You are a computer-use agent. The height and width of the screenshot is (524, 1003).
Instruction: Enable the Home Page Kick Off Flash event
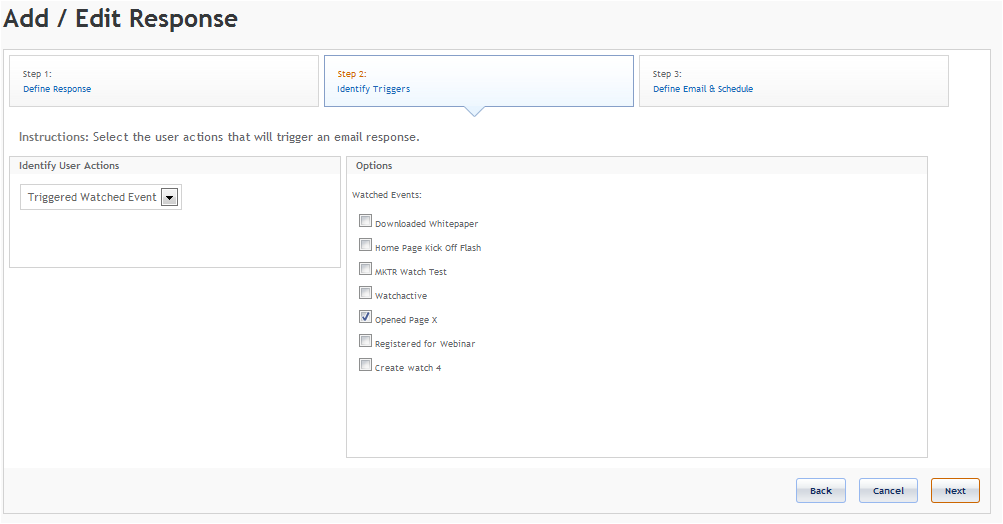tap(365, 245)
